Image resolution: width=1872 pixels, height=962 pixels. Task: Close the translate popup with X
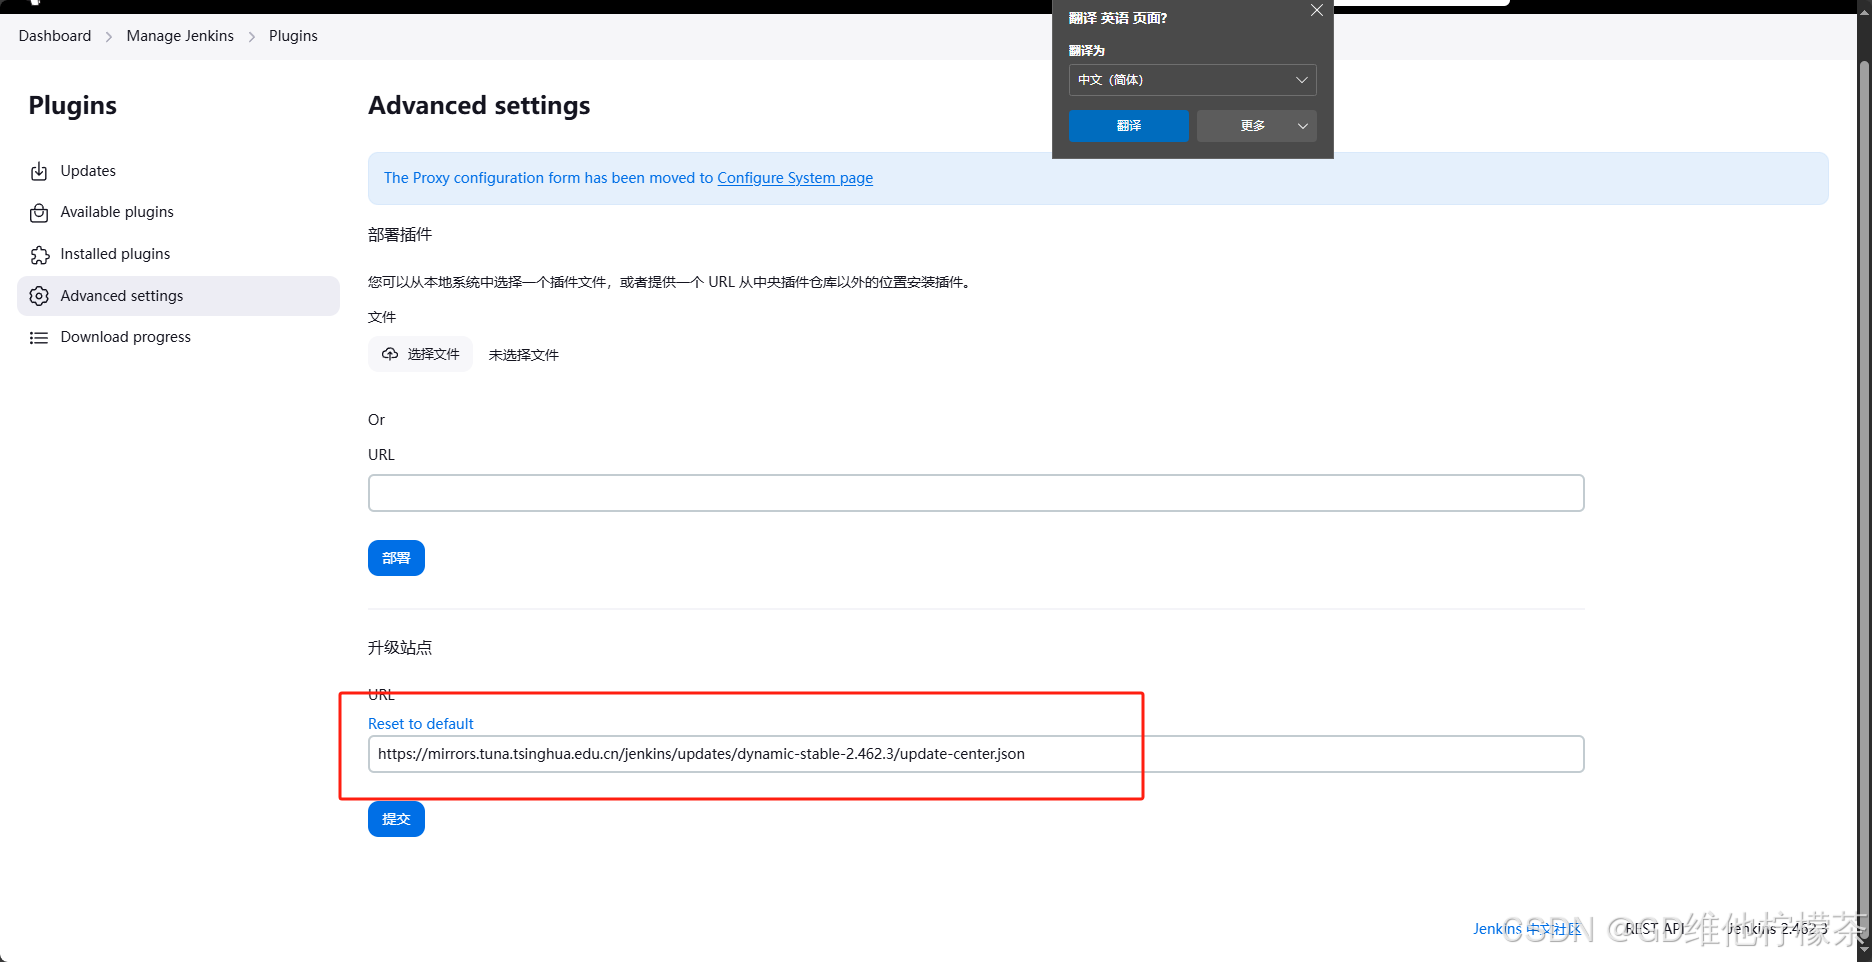pyautogui.click(x=1317, y=10)
